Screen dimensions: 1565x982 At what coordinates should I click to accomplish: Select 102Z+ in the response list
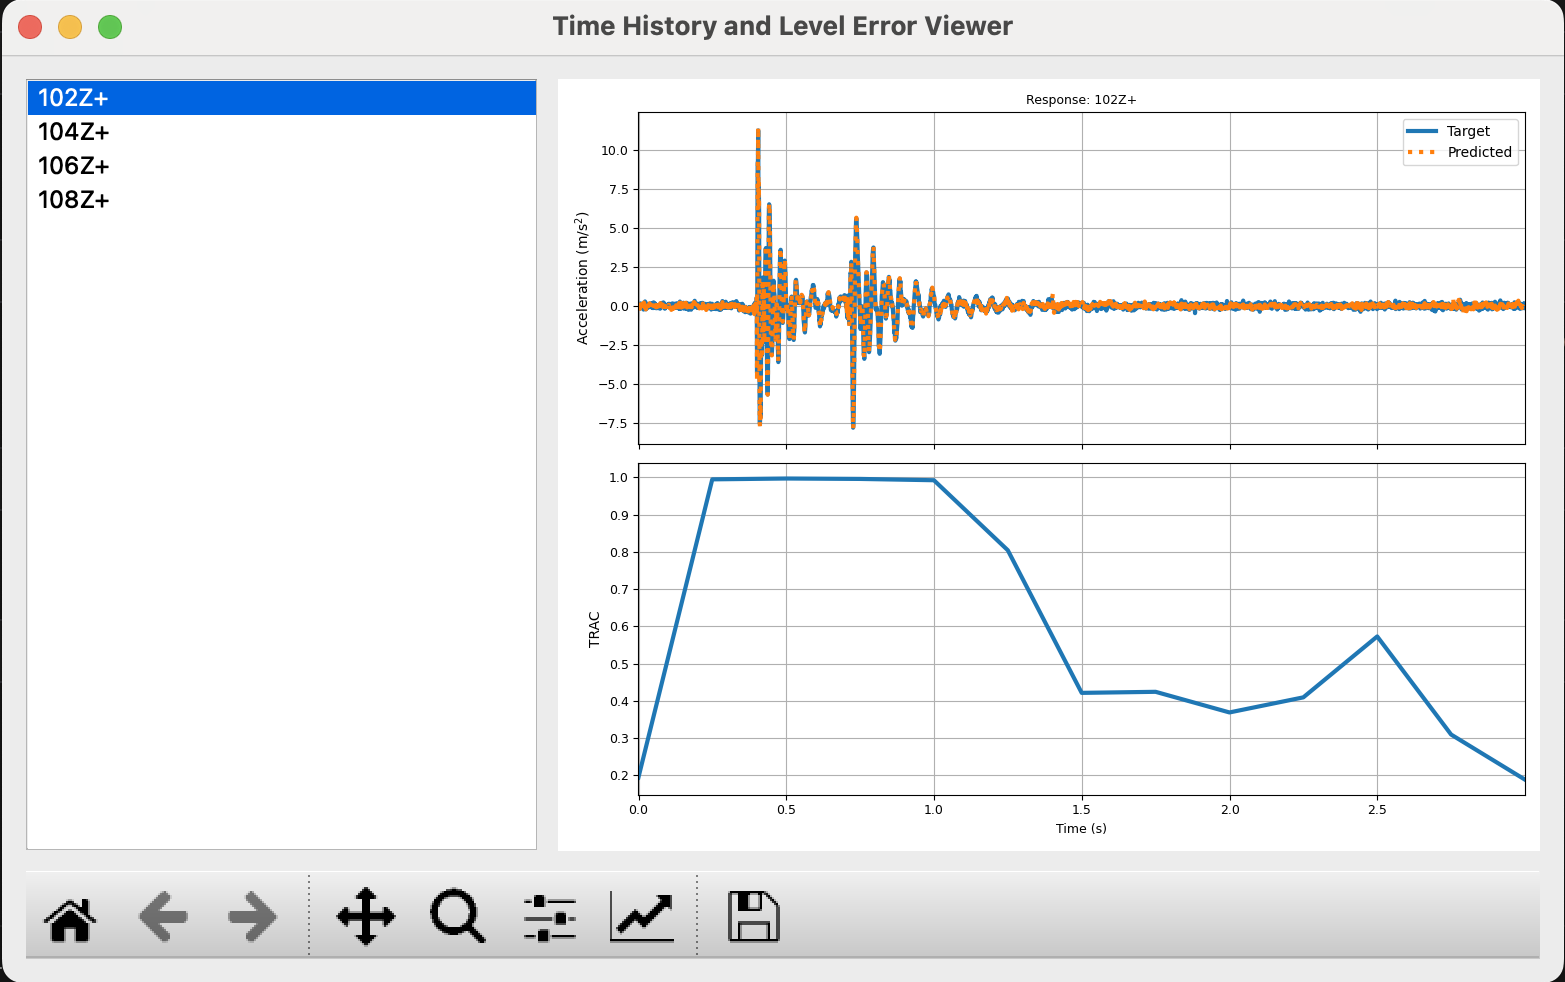pos(282,98)
